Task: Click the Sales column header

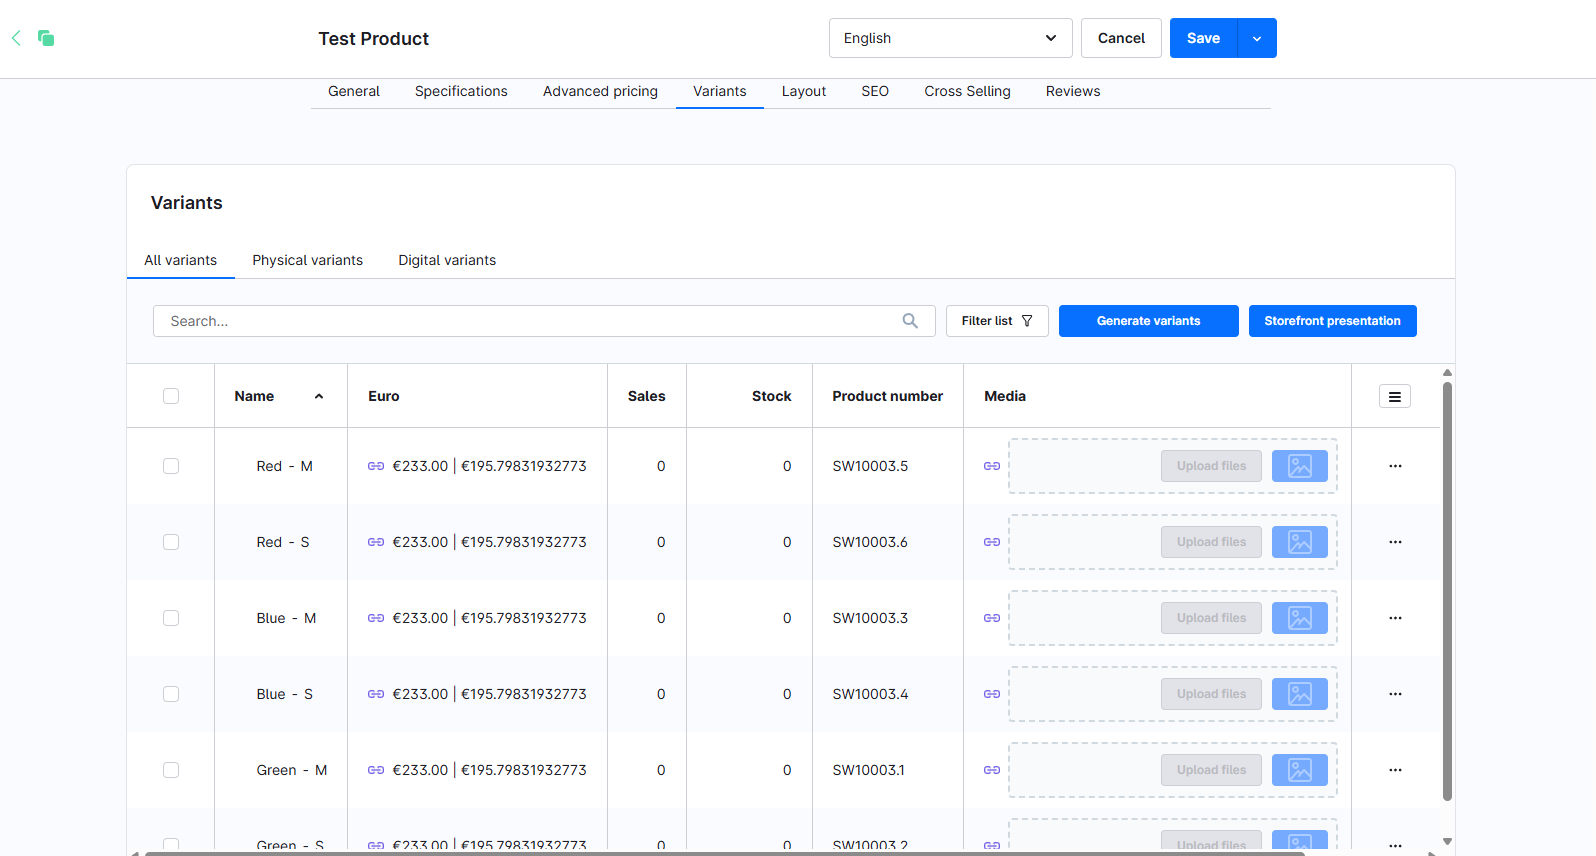Action: tap(646, 396)
